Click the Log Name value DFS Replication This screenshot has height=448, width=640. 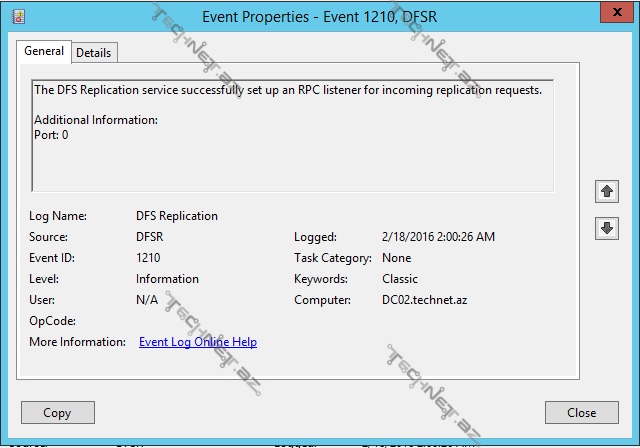(177, 215)
